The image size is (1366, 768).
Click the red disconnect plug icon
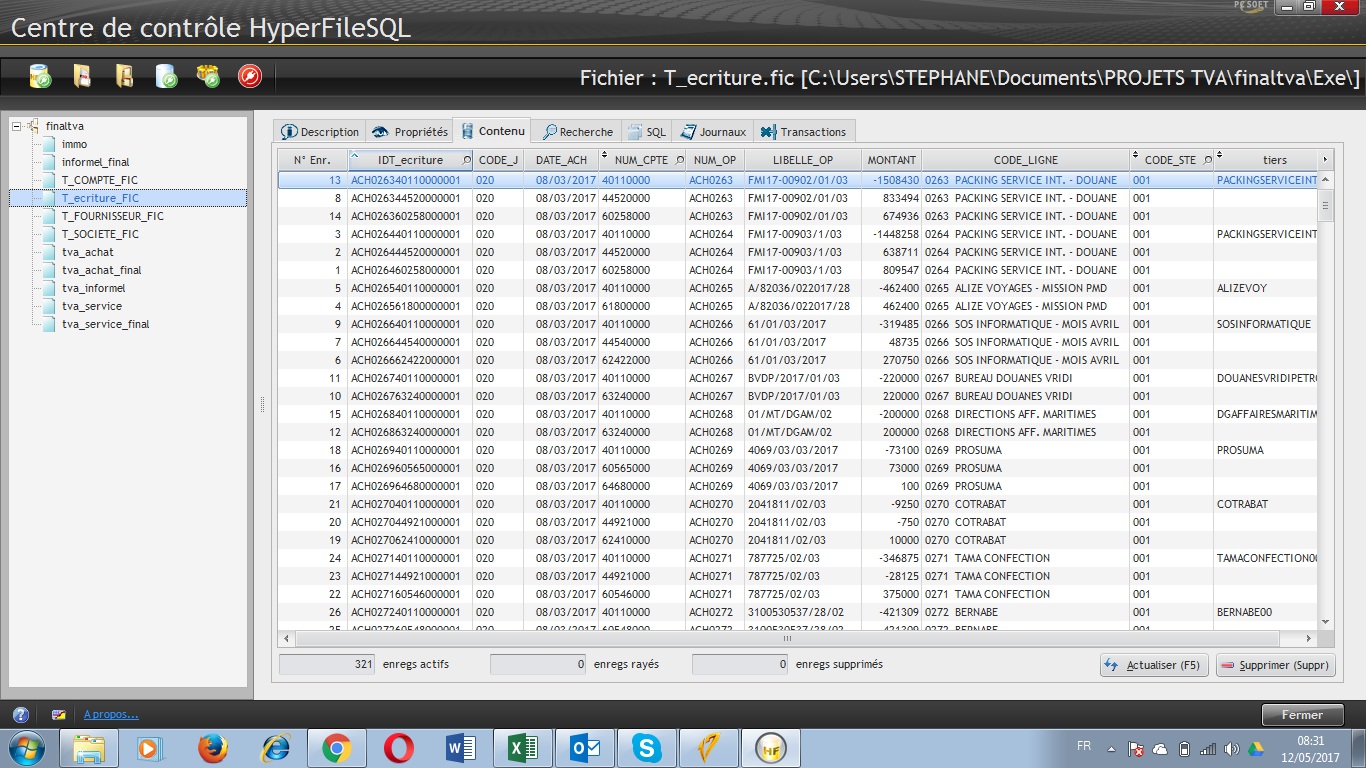[250, 76]
